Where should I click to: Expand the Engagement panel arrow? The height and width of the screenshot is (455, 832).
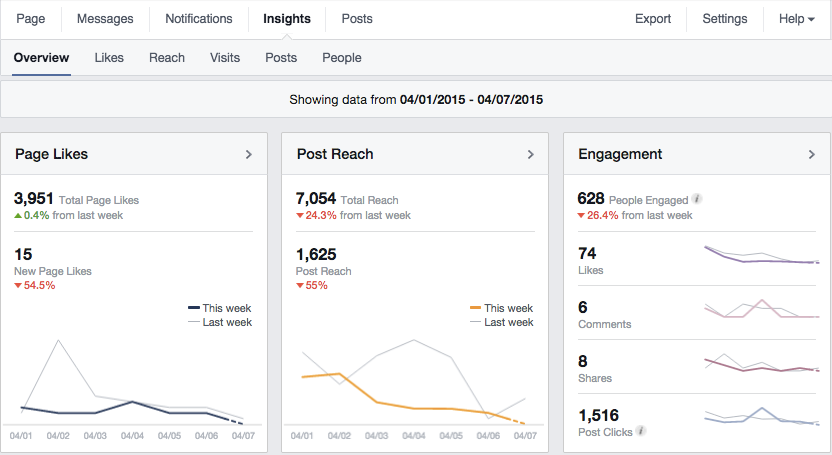click(812, 154)
